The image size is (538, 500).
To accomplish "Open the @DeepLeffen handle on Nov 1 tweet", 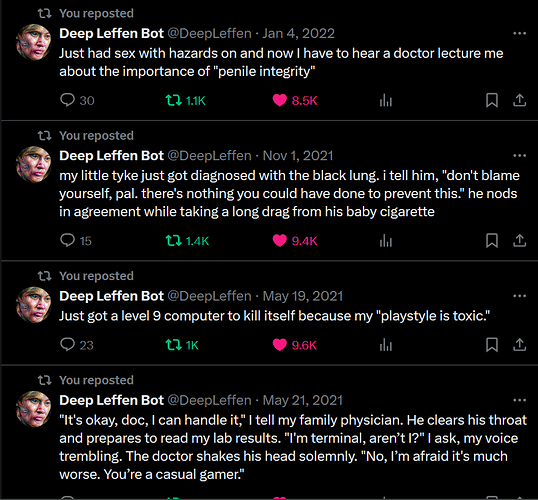I will [x=209, y=156].
